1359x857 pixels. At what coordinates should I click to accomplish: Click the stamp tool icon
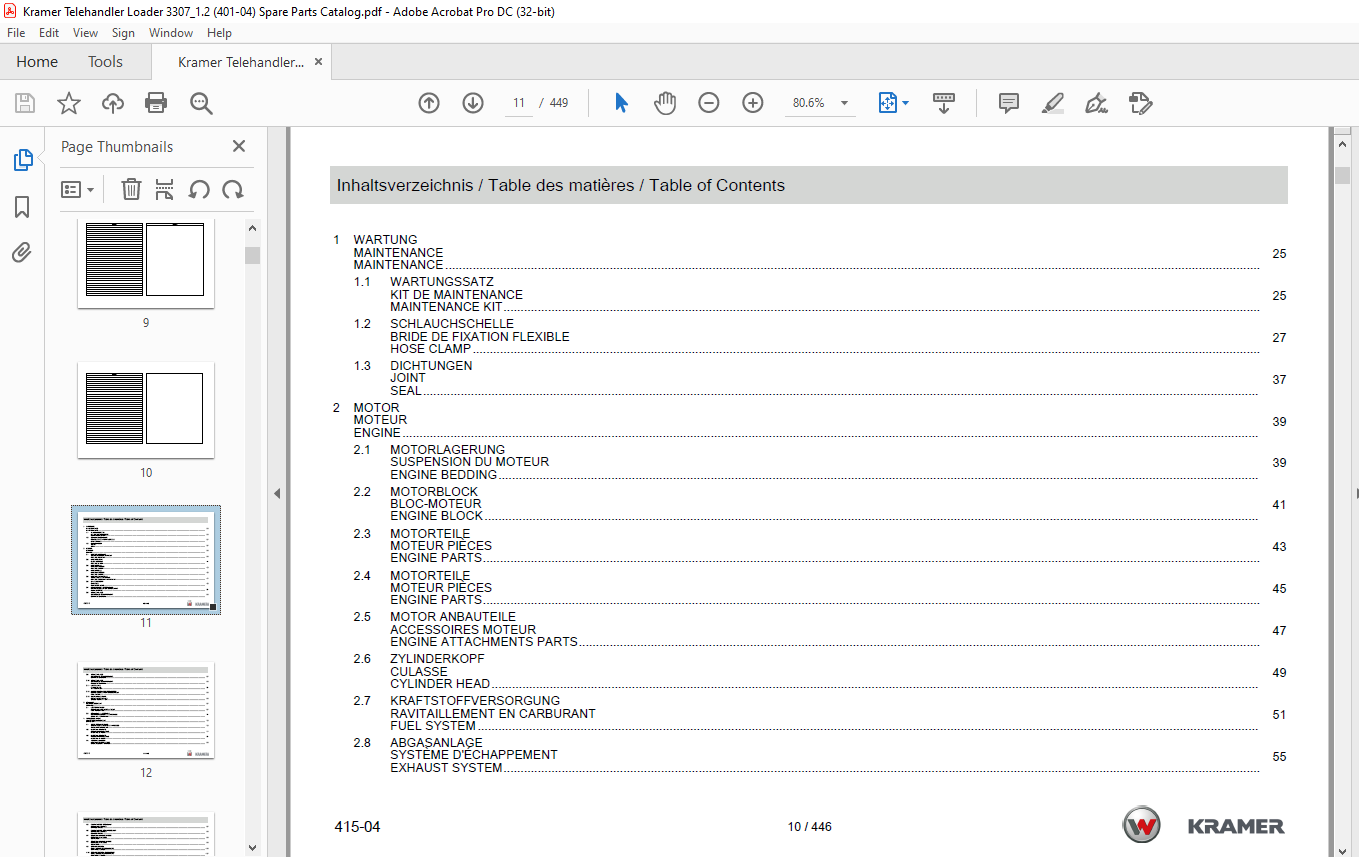(1141, 103)
